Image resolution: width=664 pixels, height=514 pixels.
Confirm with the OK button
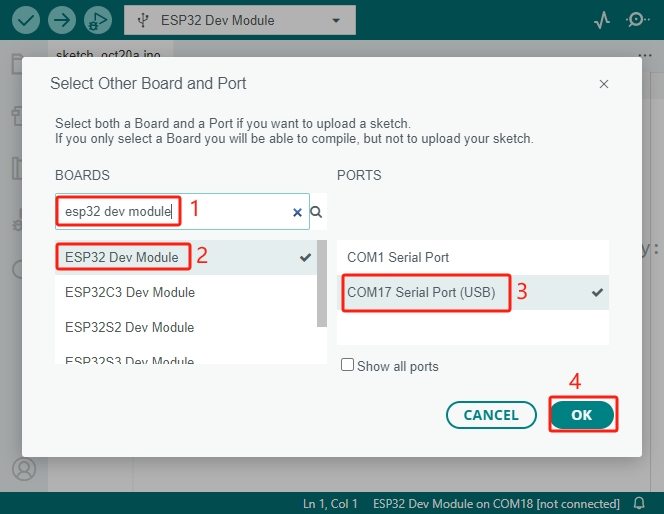(582, 415)
